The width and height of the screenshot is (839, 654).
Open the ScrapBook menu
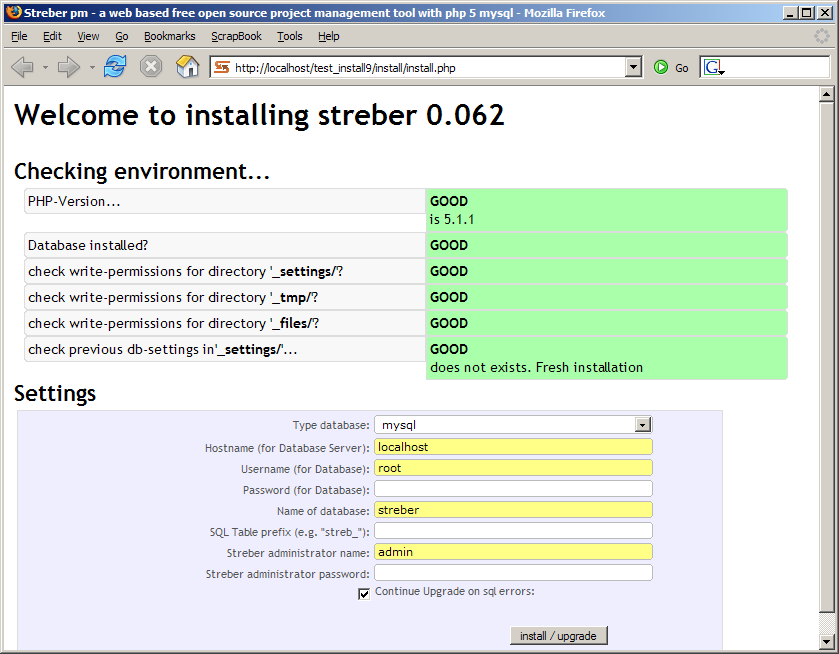click(x=236, y=36)
